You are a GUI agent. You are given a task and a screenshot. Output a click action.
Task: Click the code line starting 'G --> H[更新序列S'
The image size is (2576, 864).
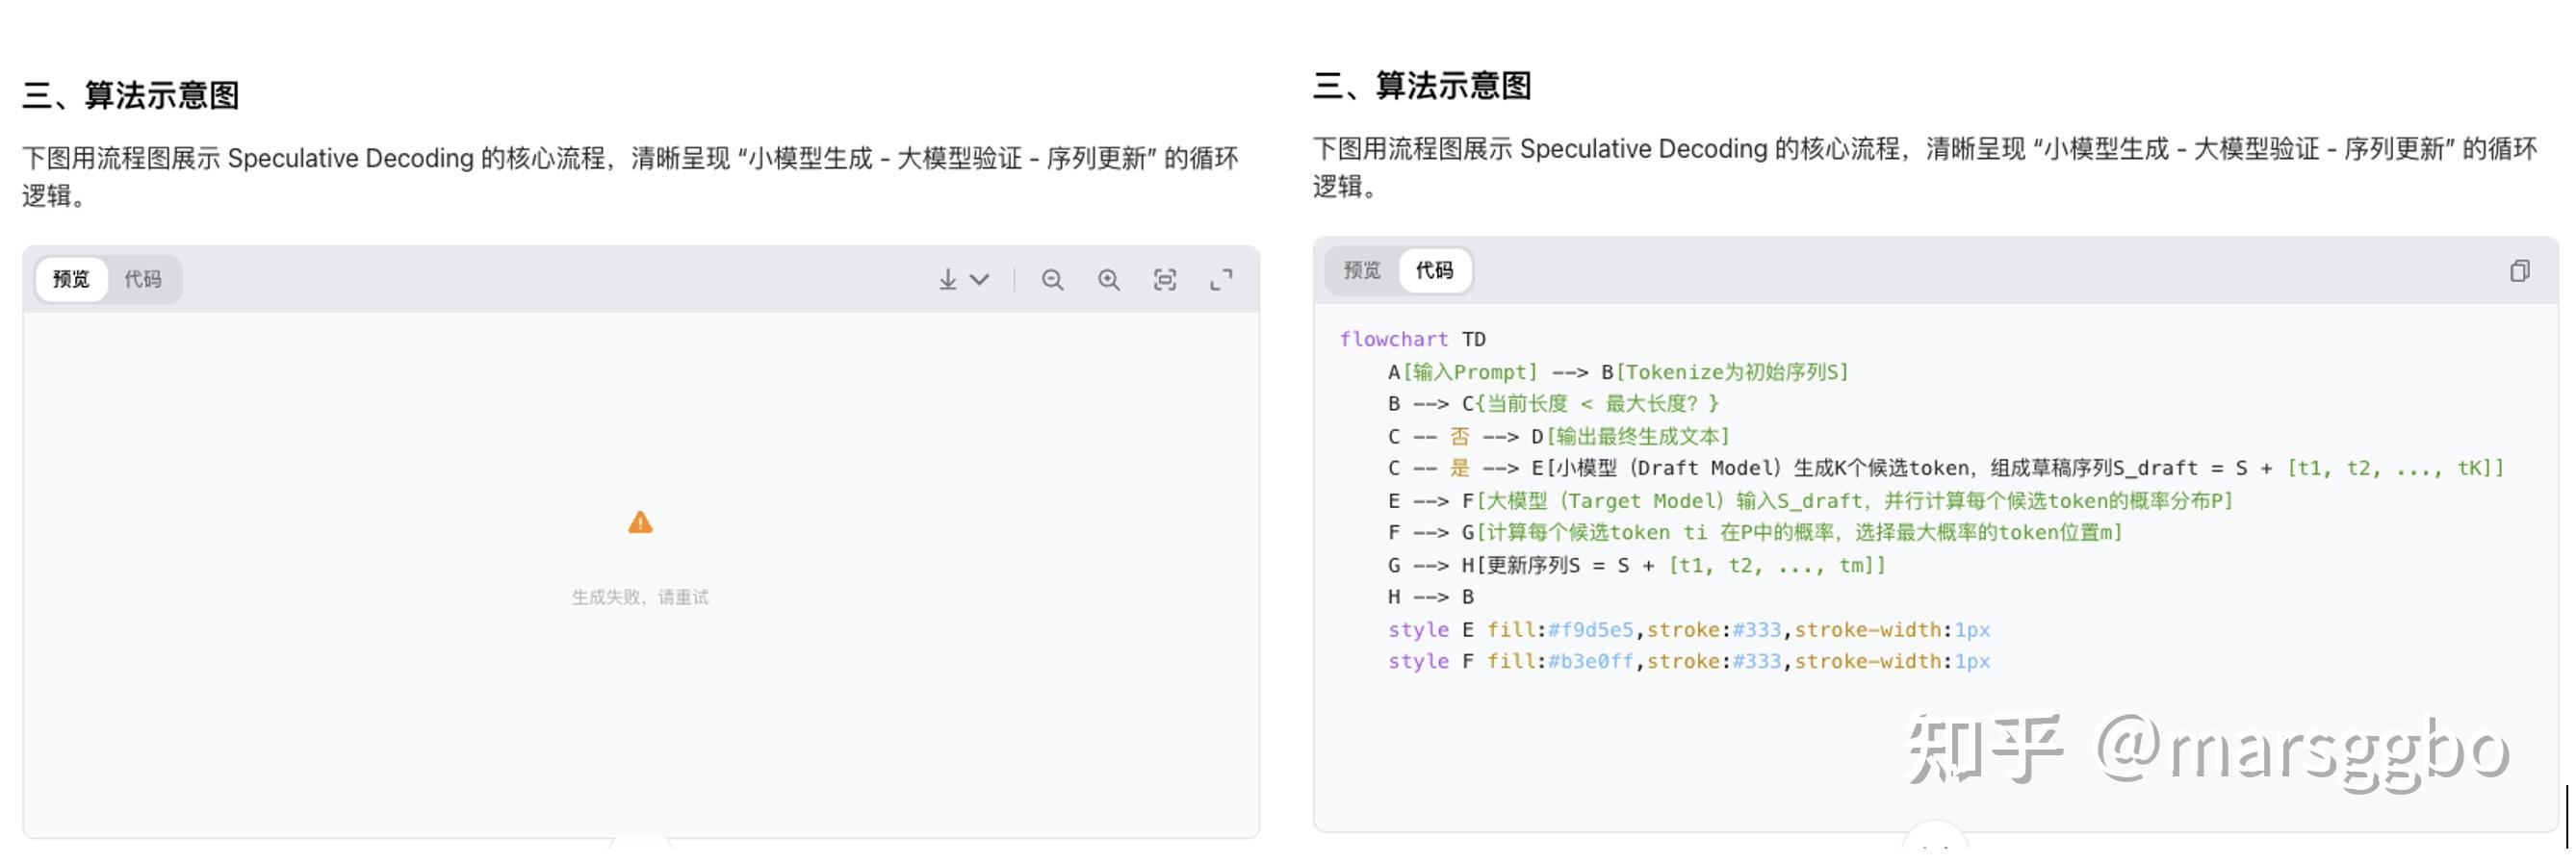tap(1636, 565)
